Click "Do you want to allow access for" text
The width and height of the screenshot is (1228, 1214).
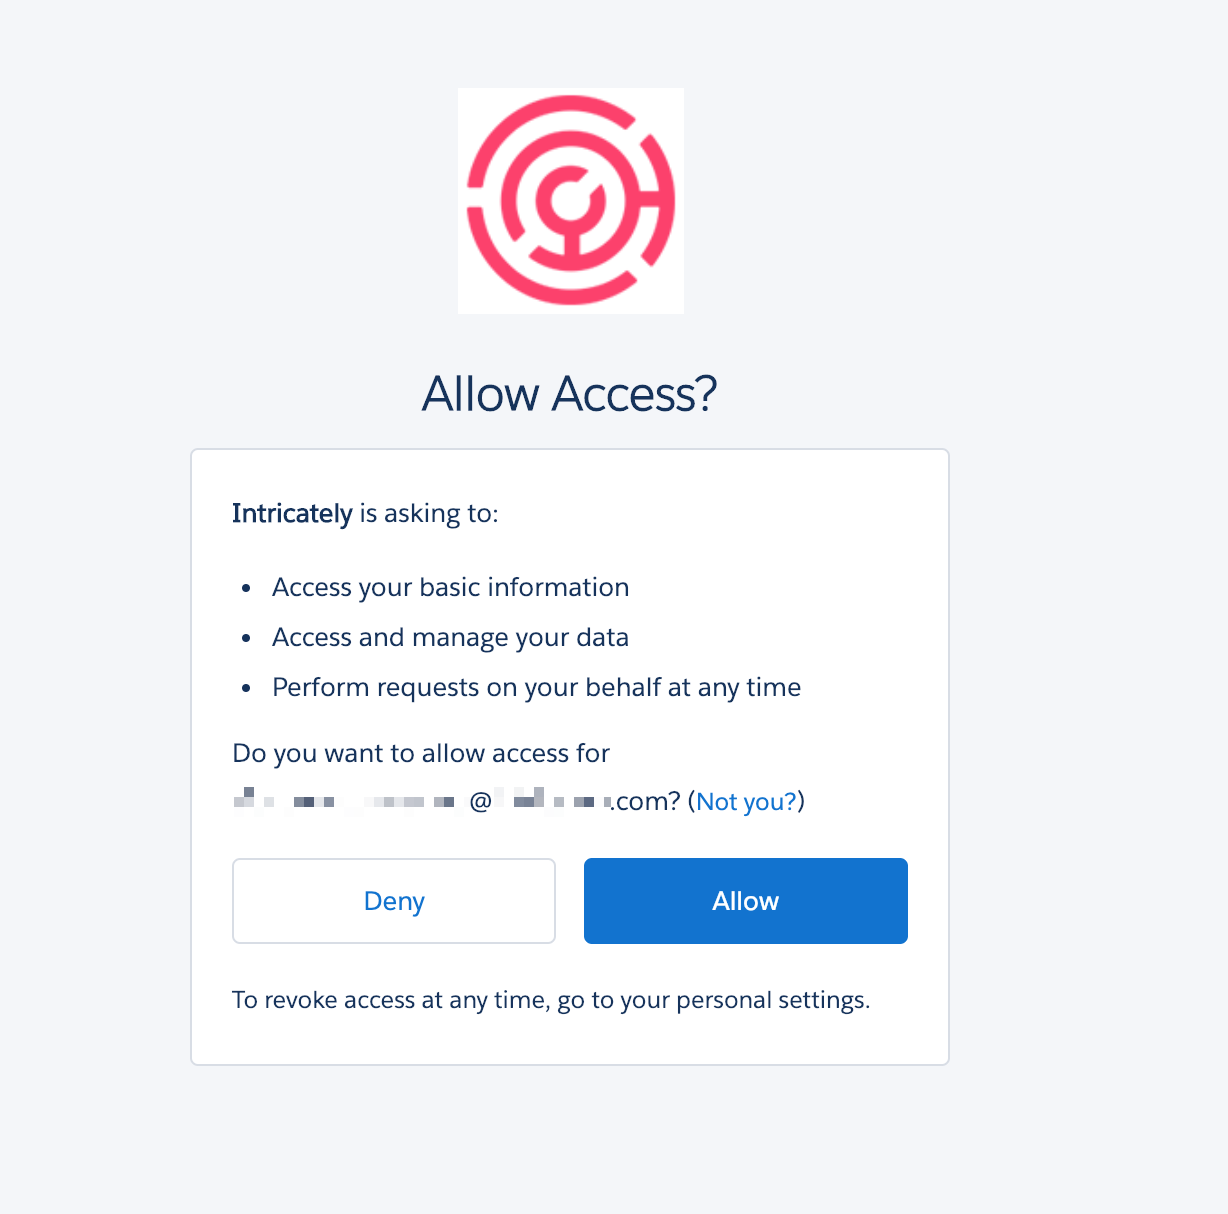(x=421, y=754)
